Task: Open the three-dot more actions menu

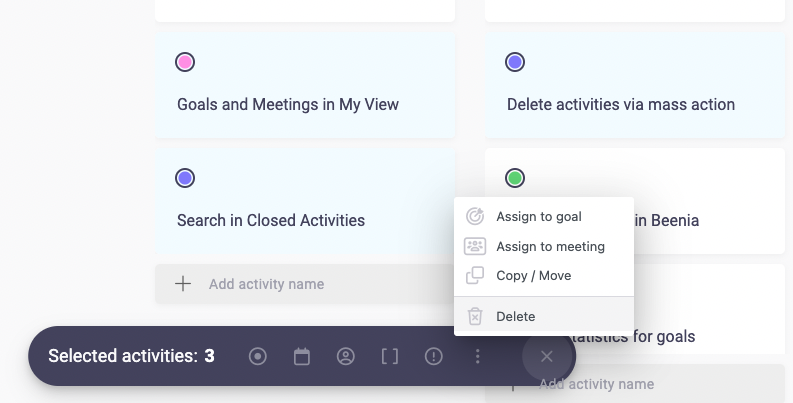Action: coord(478,356)
